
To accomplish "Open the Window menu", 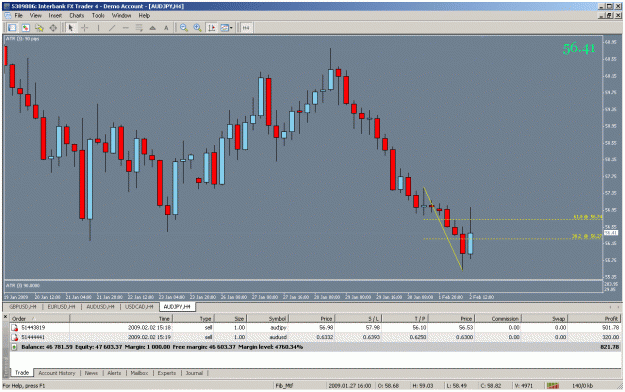I will pos(121,16).
